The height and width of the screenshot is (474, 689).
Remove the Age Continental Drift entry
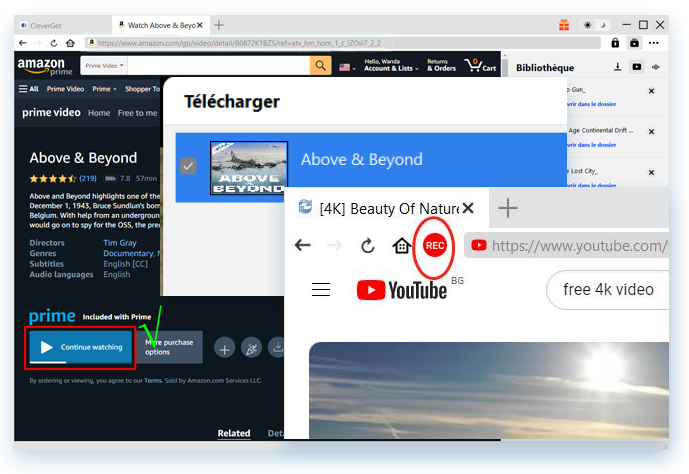652,132
